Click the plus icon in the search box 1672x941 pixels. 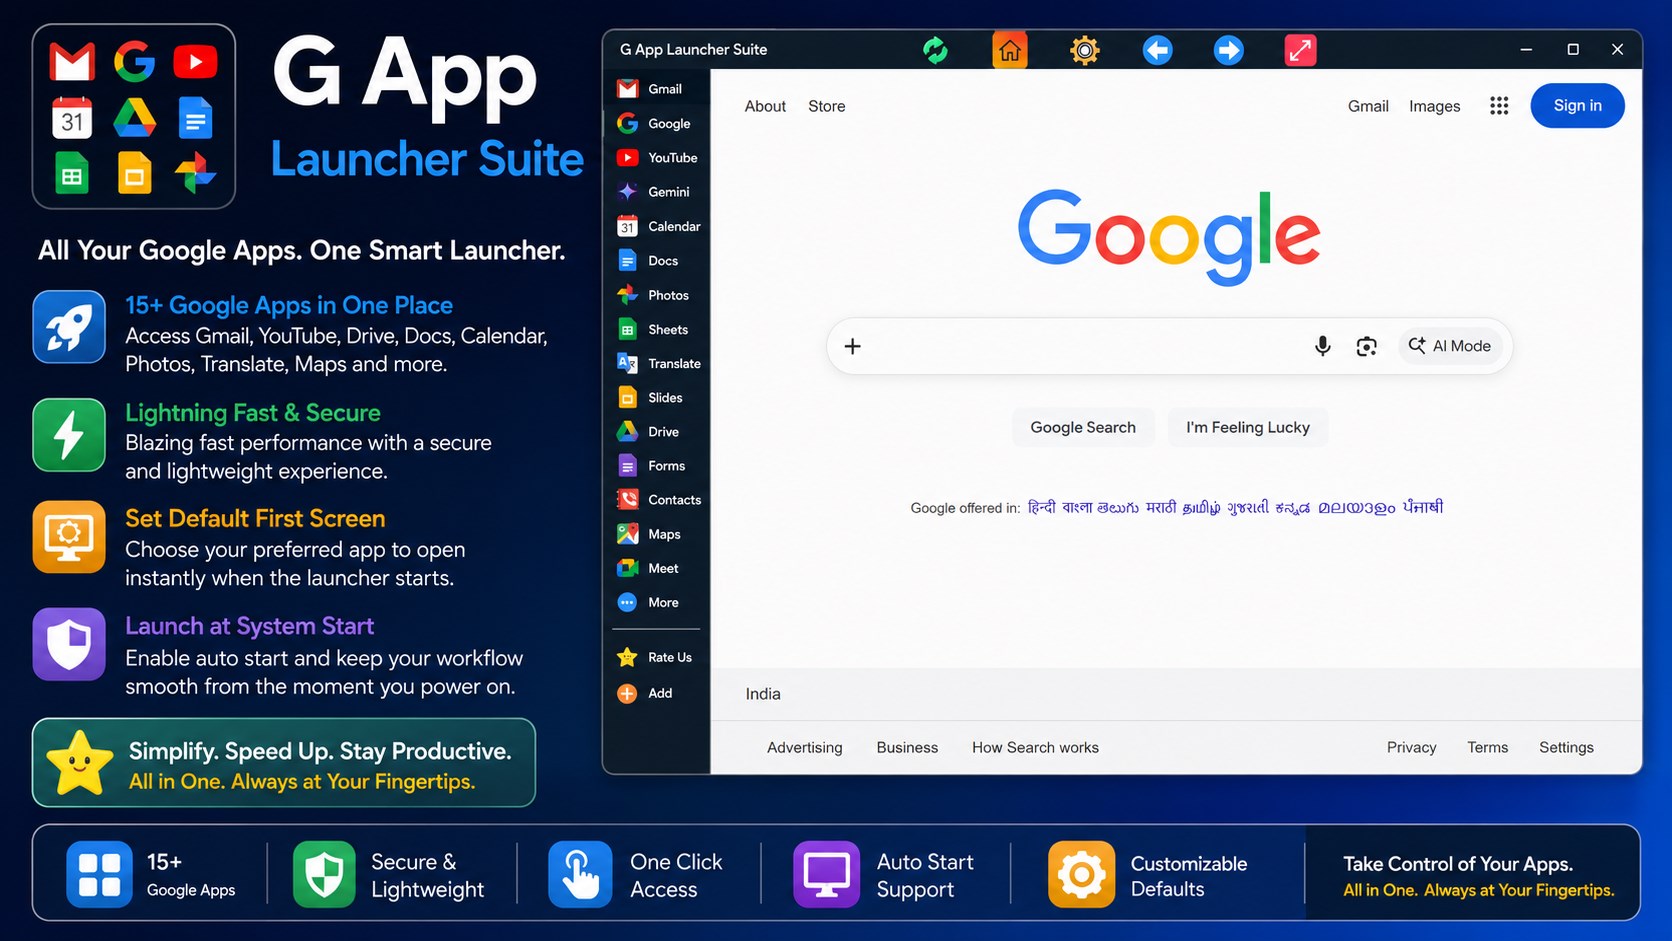[x=852, y=346]
